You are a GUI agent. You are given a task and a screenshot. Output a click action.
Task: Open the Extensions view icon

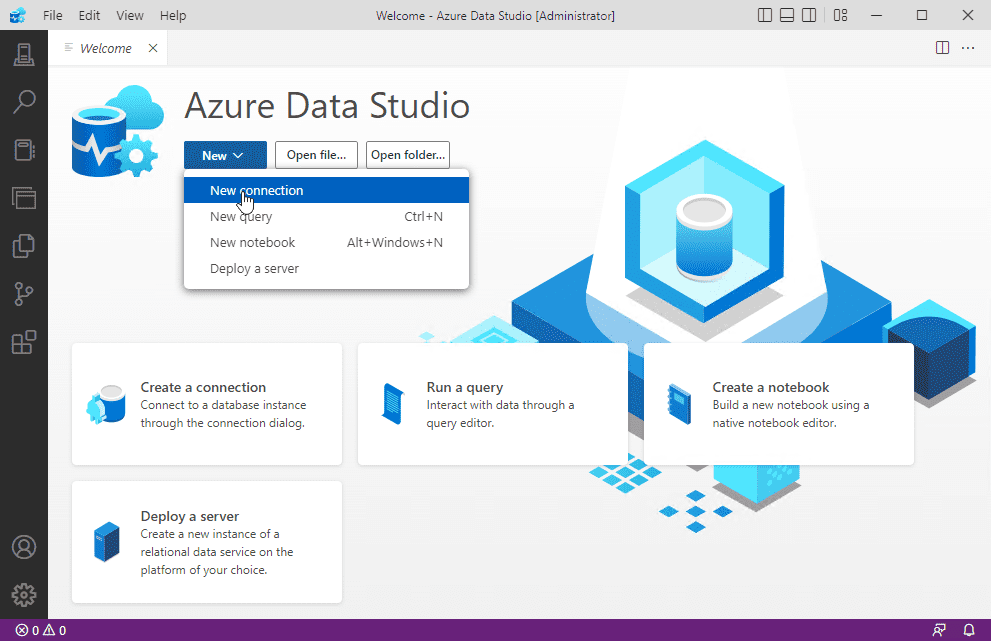click(24, 342)
